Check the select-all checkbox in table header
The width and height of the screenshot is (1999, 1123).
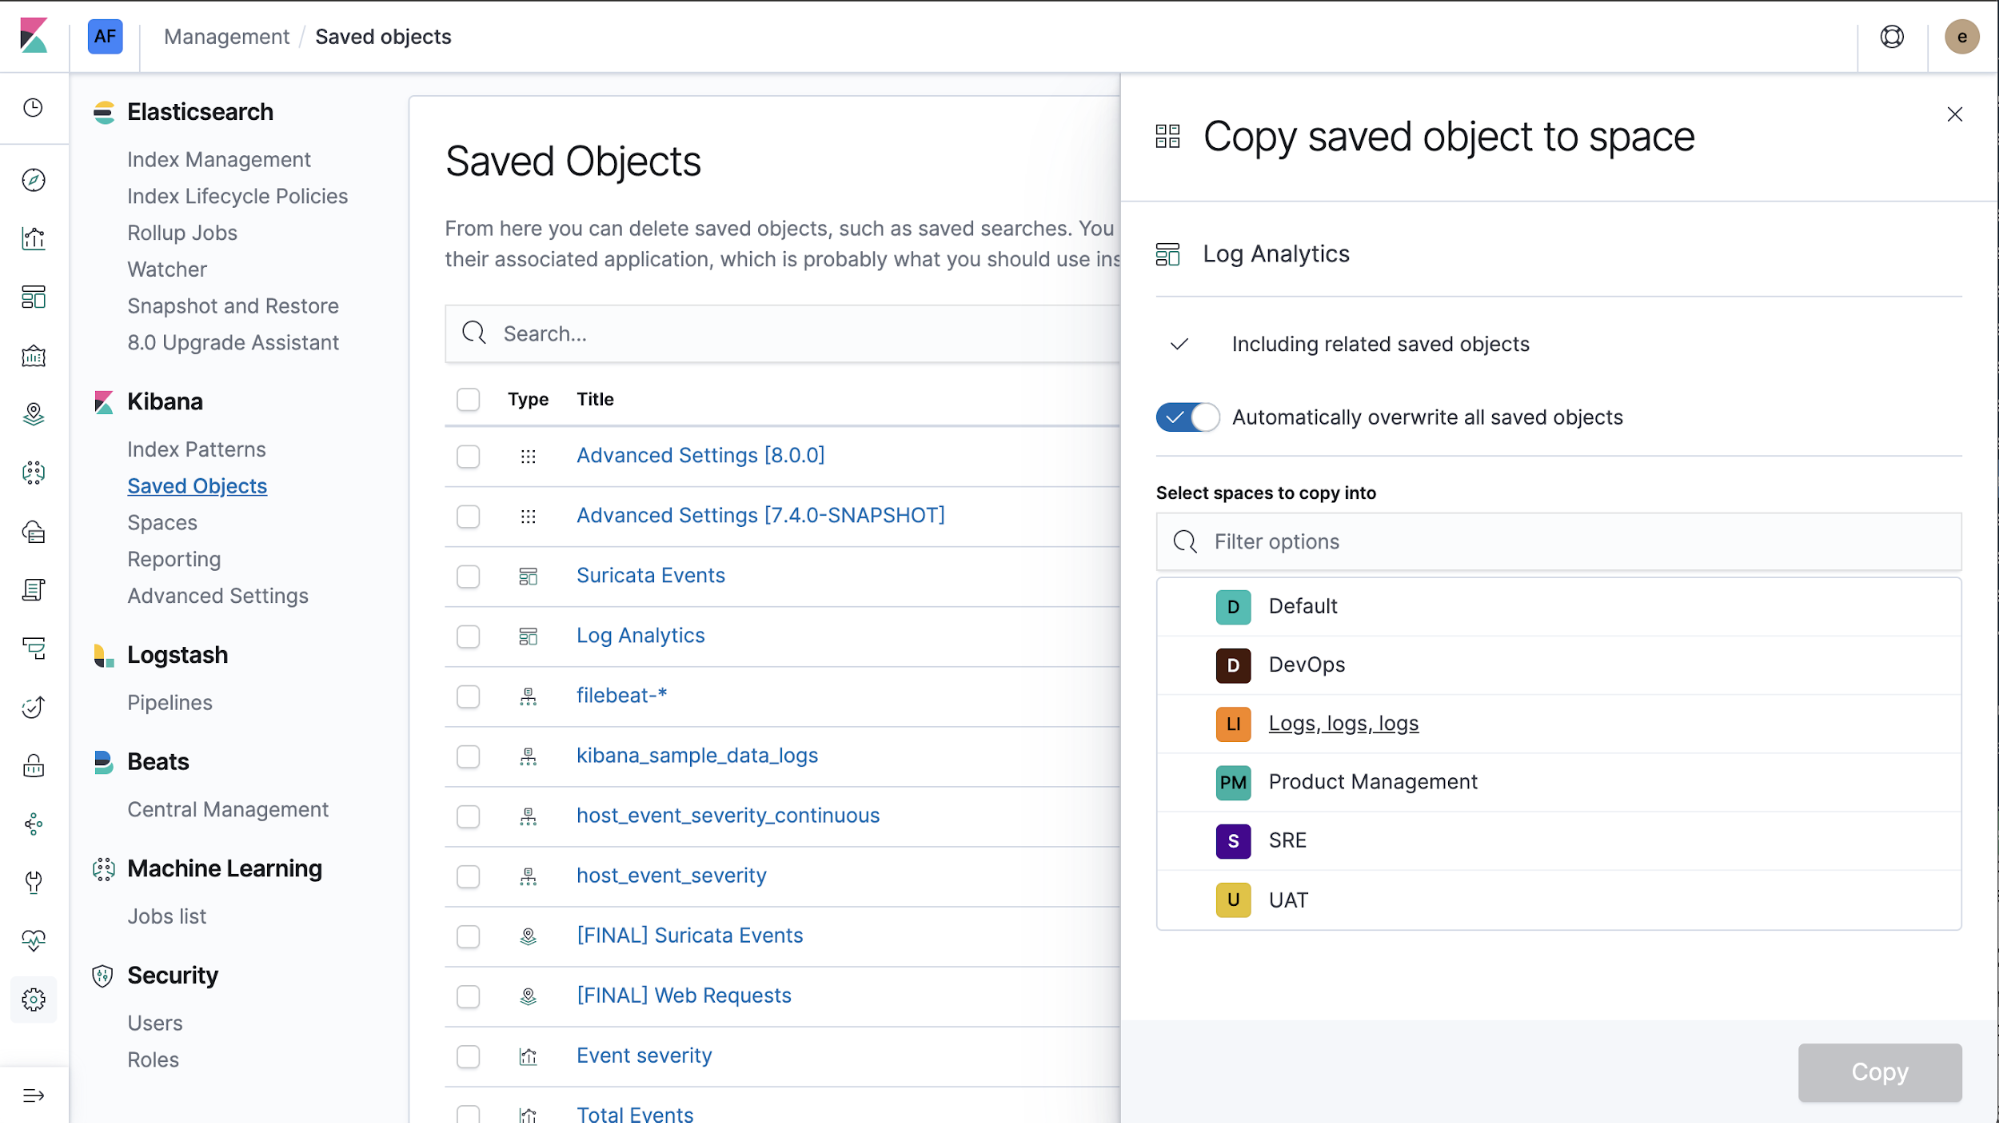pyautogui.click(x=468, y=399)
